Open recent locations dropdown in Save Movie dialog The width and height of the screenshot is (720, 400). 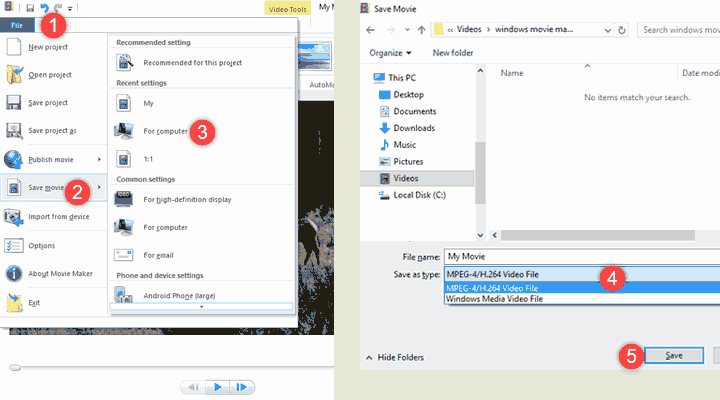point(407,30)
